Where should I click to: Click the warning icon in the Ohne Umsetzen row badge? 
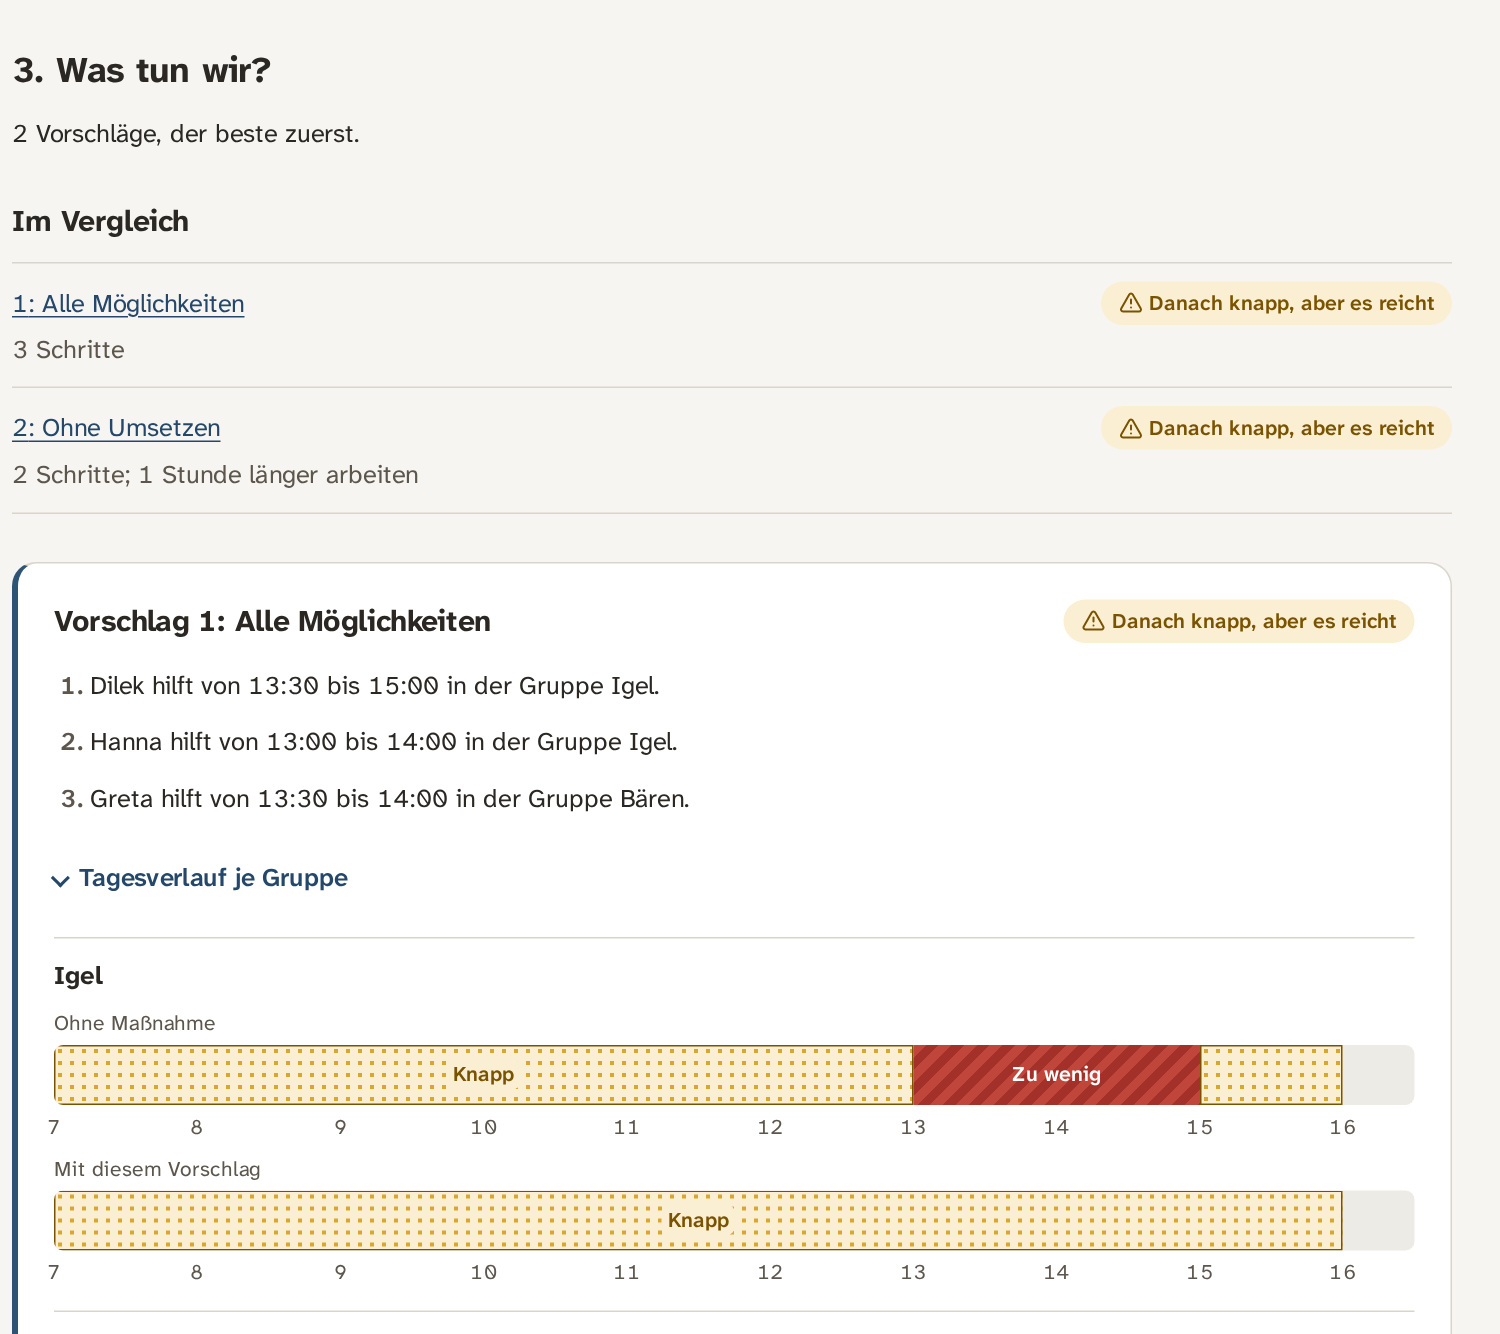pos(1131,428)
